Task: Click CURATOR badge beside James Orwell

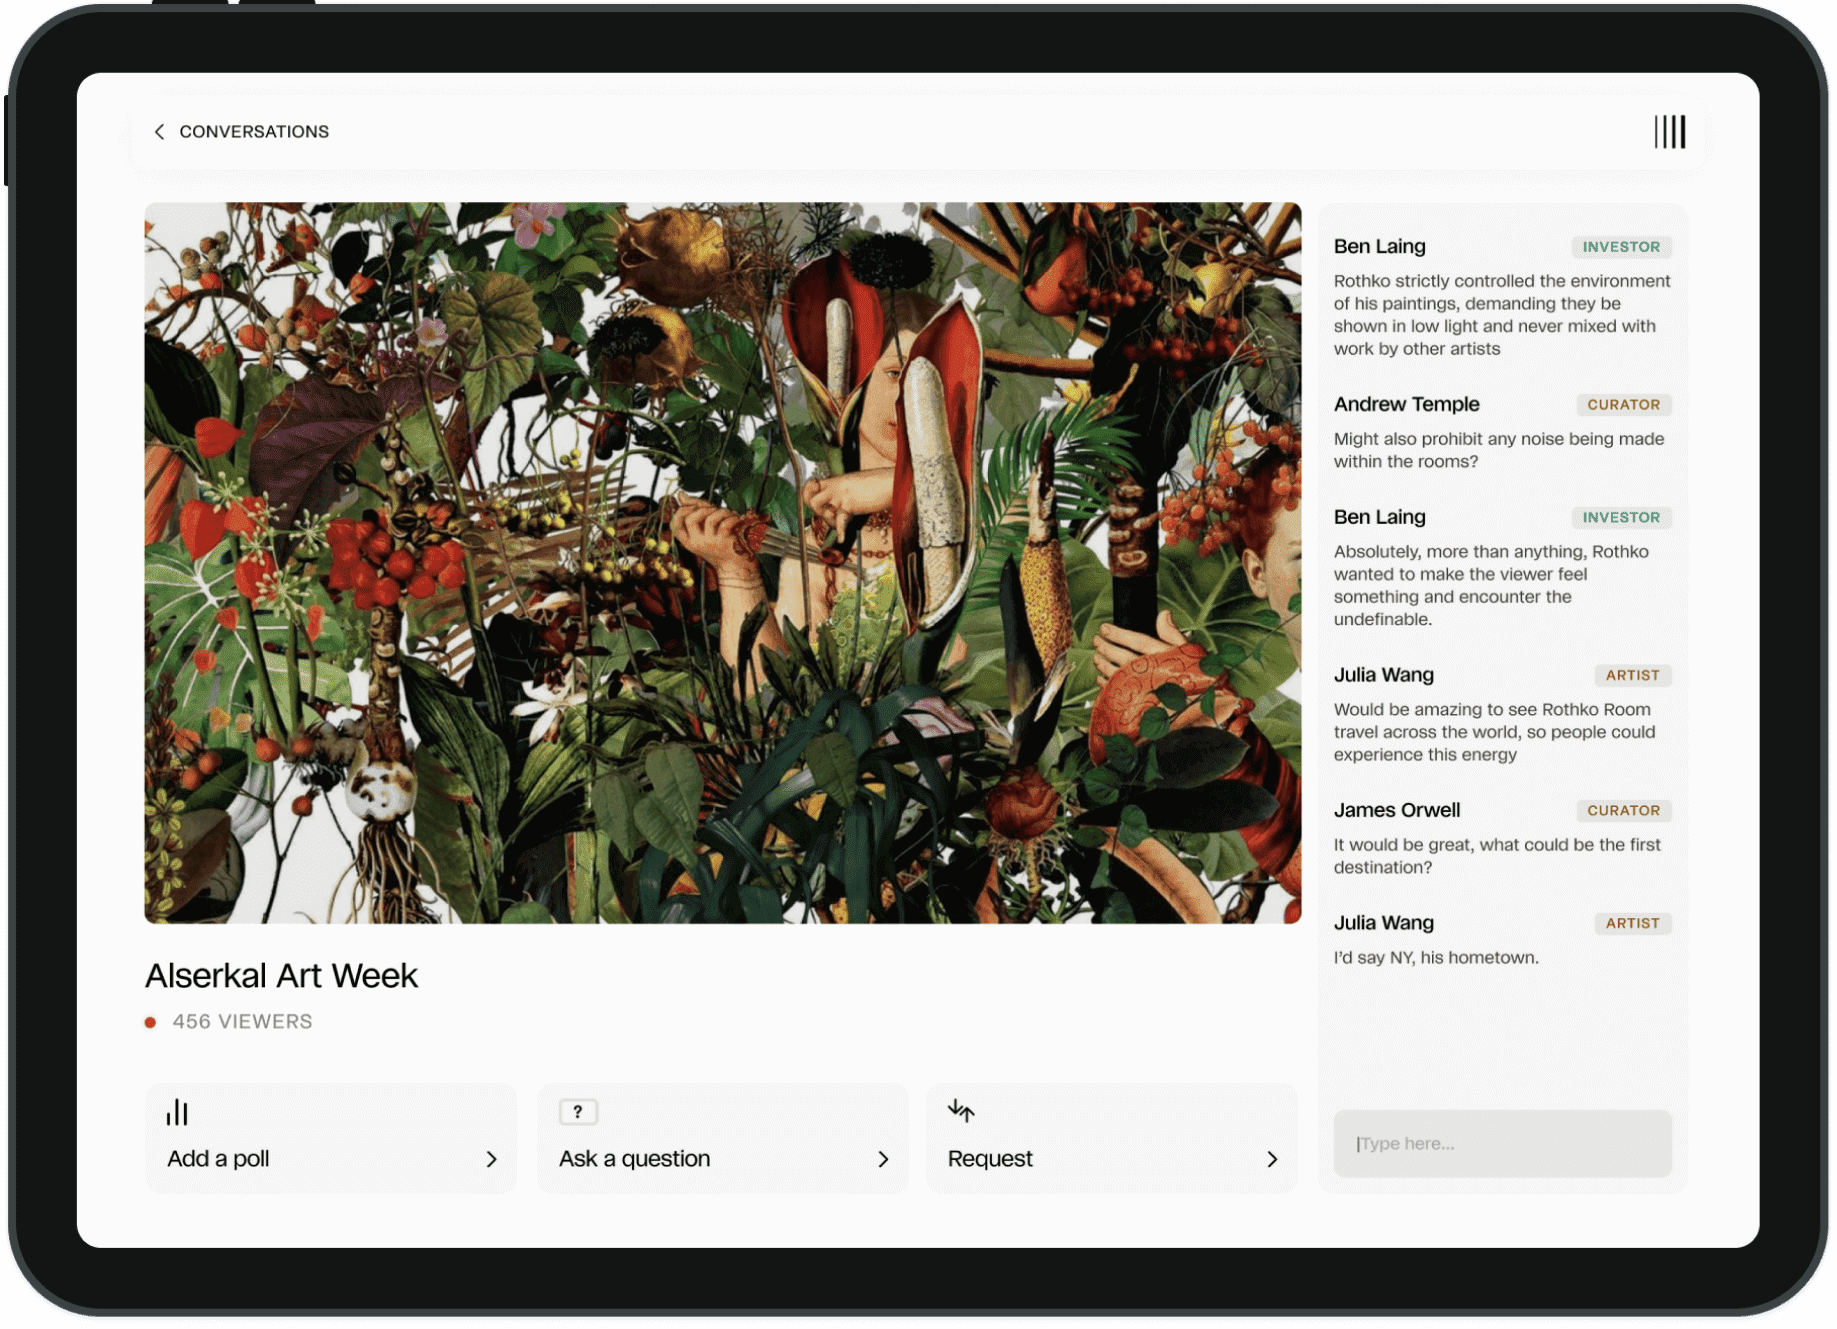Action: click(1623, 811)
